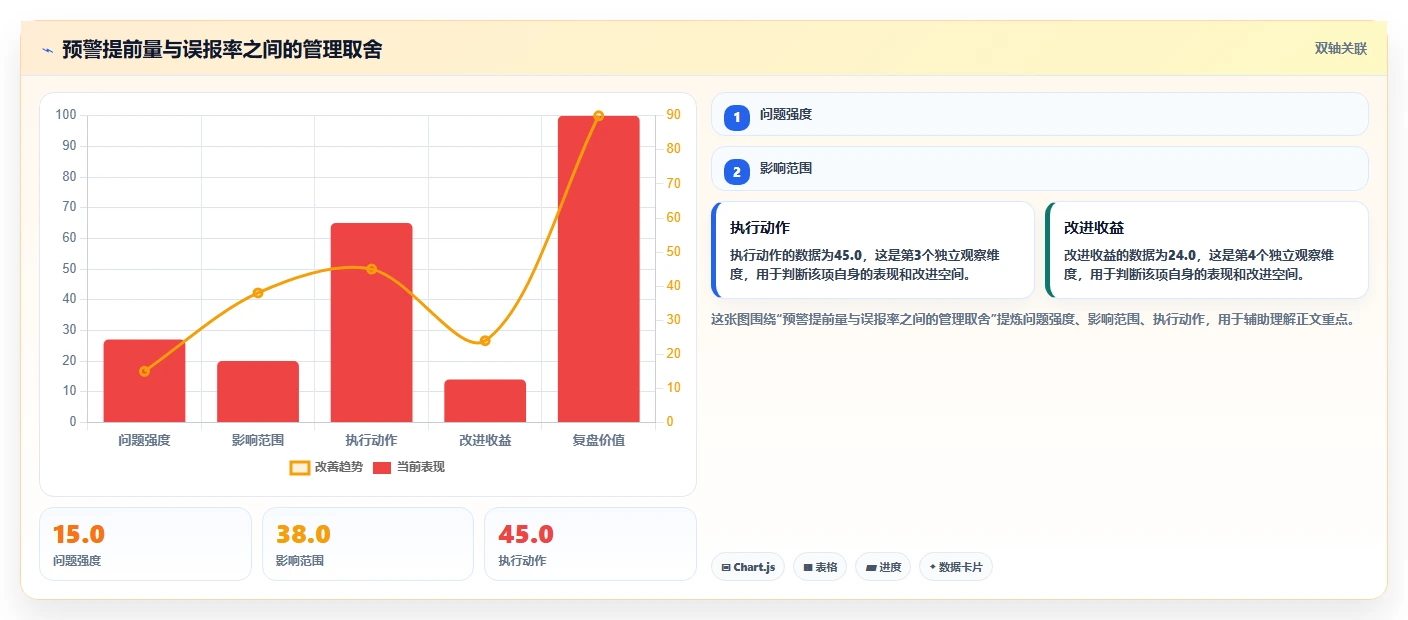Click the 执行动作 x-axis label

tap(371, 440)
